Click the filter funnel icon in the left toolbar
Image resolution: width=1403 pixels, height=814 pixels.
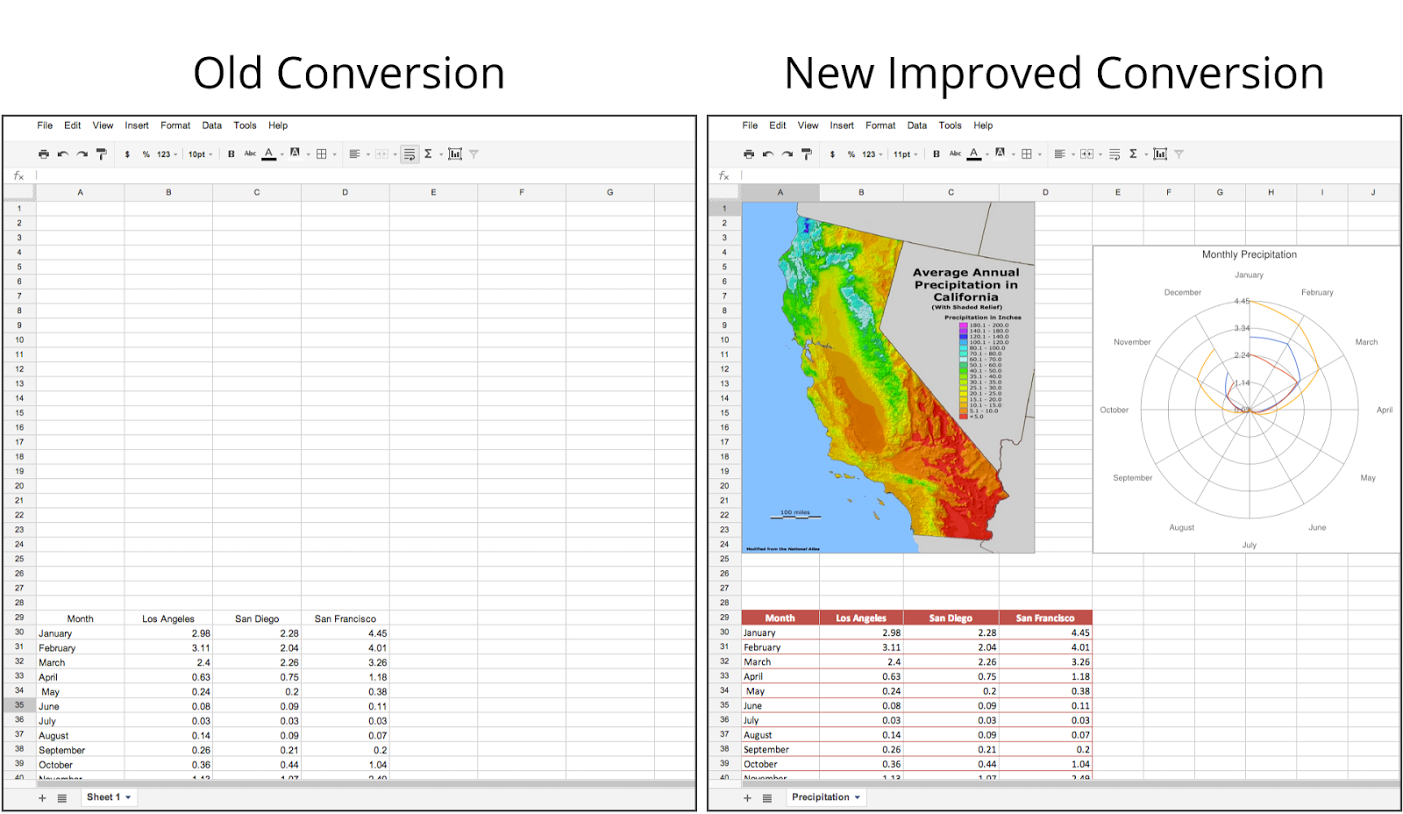(x=474, y=154)
